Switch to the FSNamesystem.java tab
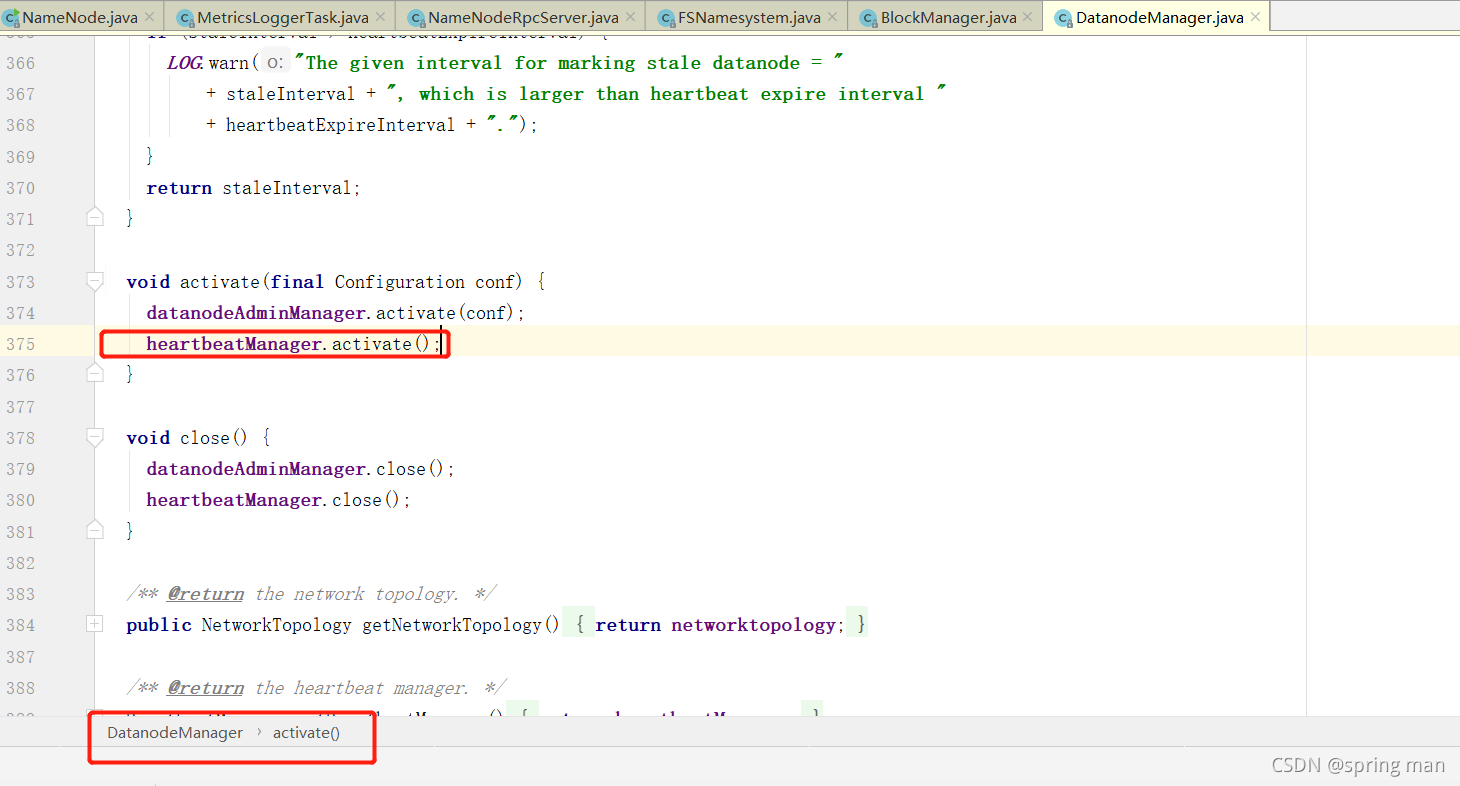 (746, 17)
